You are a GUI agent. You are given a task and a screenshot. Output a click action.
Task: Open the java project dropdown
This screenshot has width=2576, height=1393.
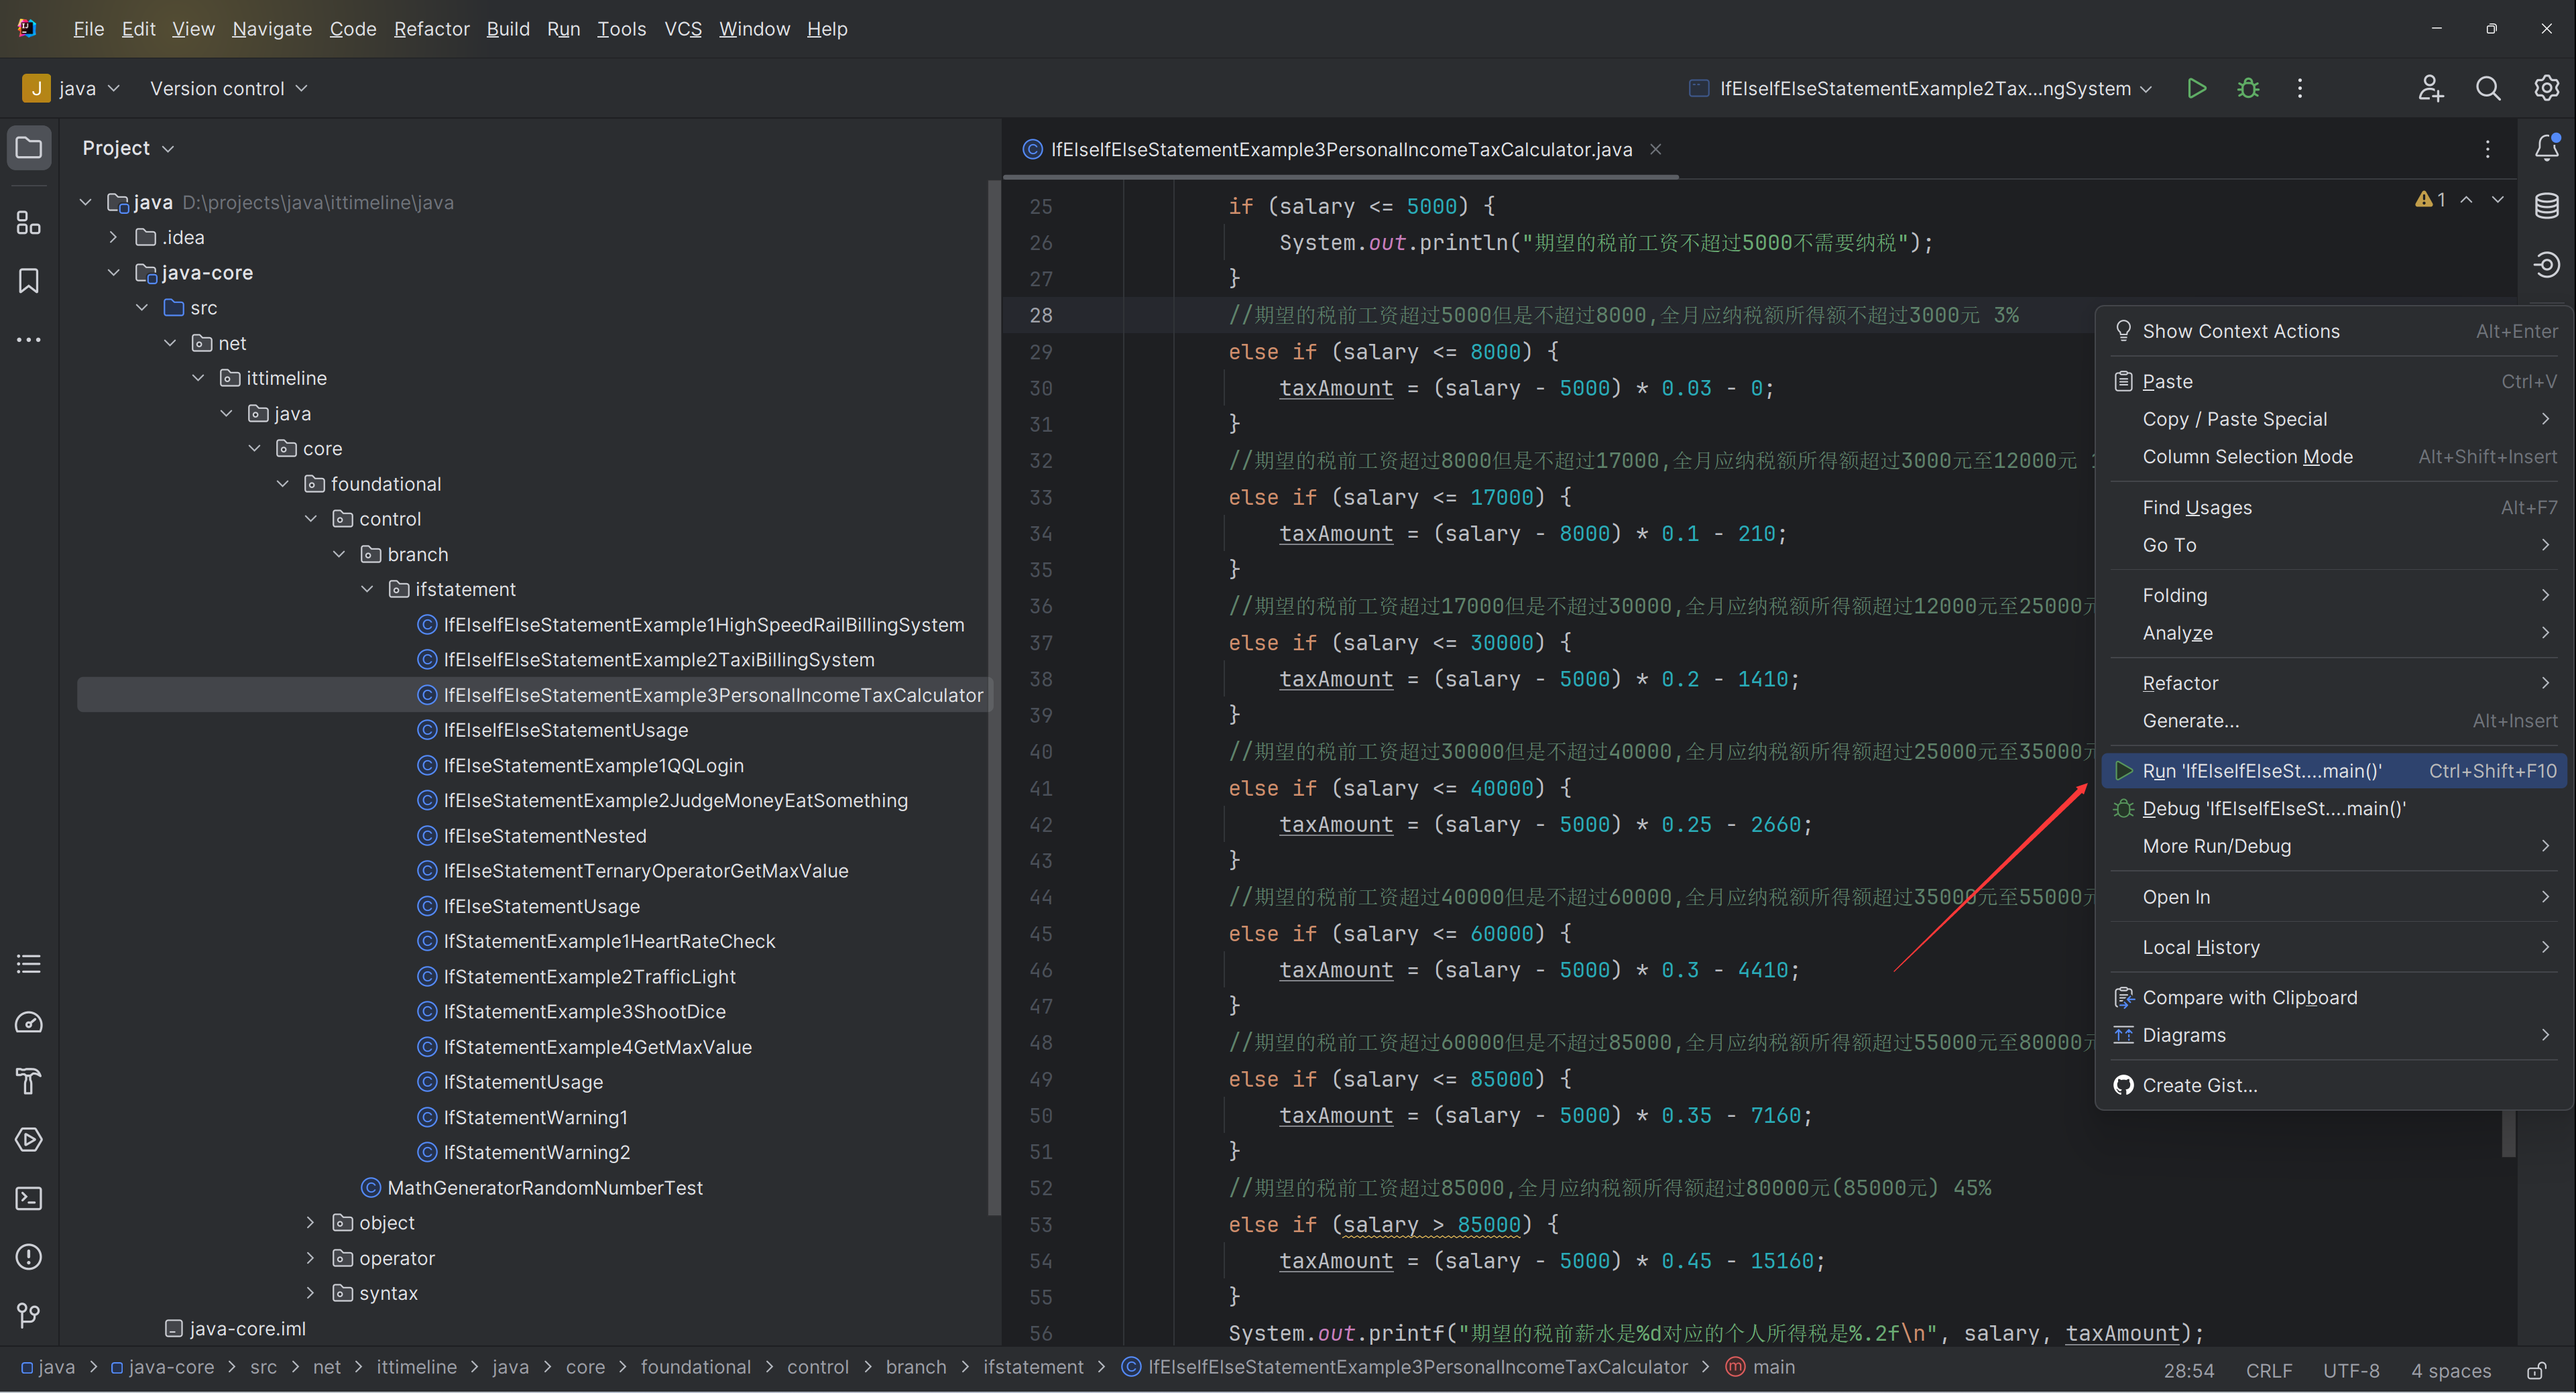coord(72,88)
